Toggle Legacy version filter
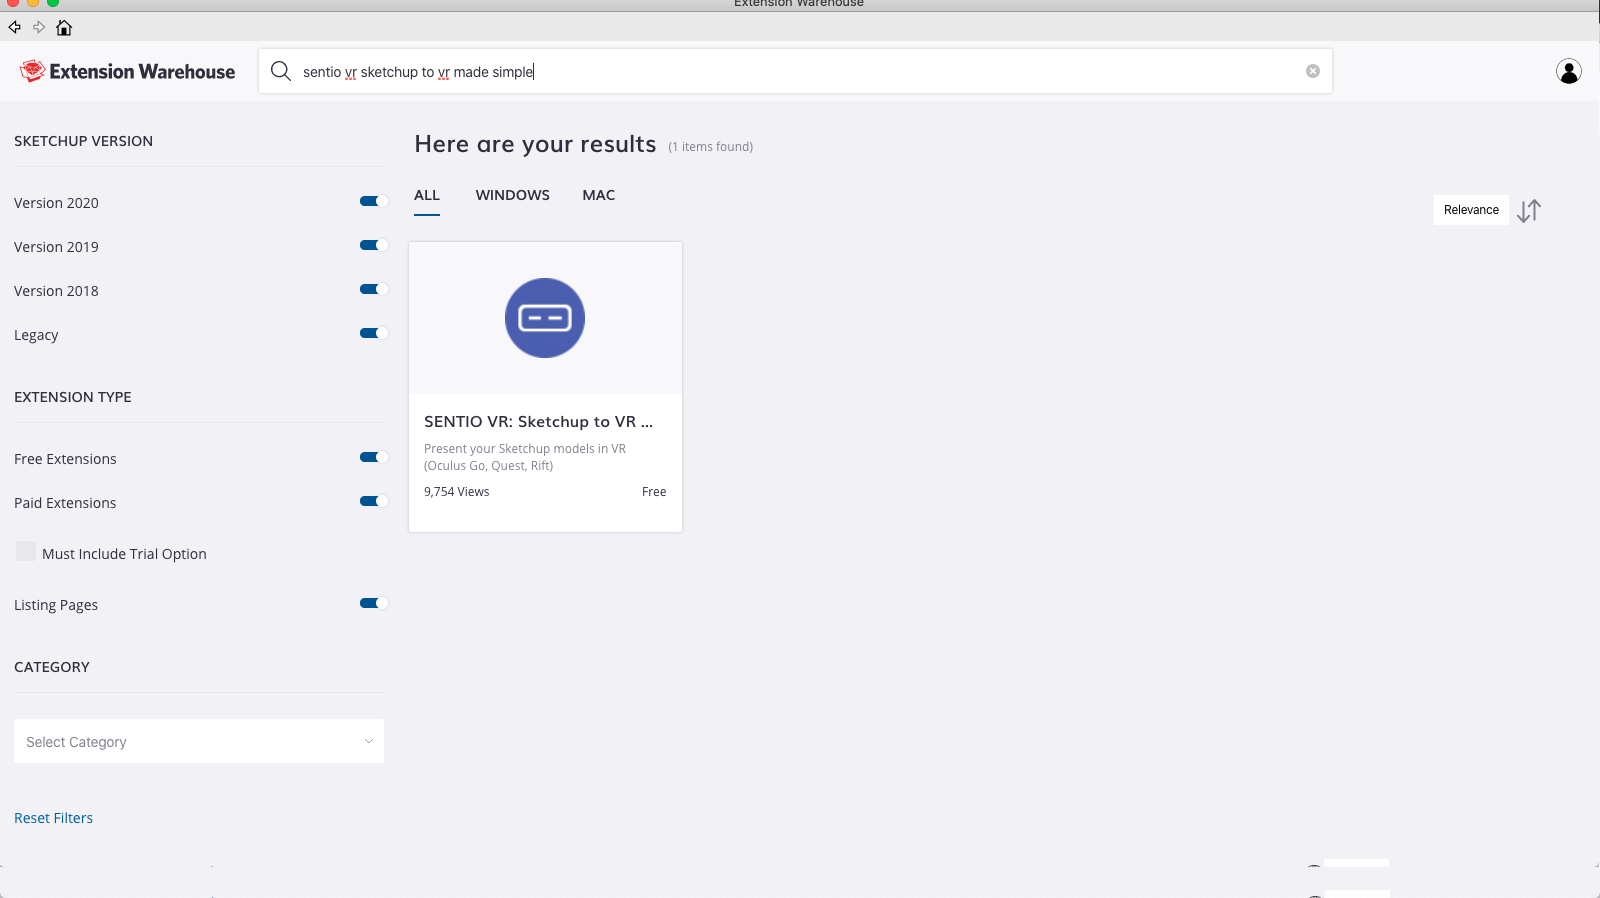The image size is (1600, 898). [374, 333]
